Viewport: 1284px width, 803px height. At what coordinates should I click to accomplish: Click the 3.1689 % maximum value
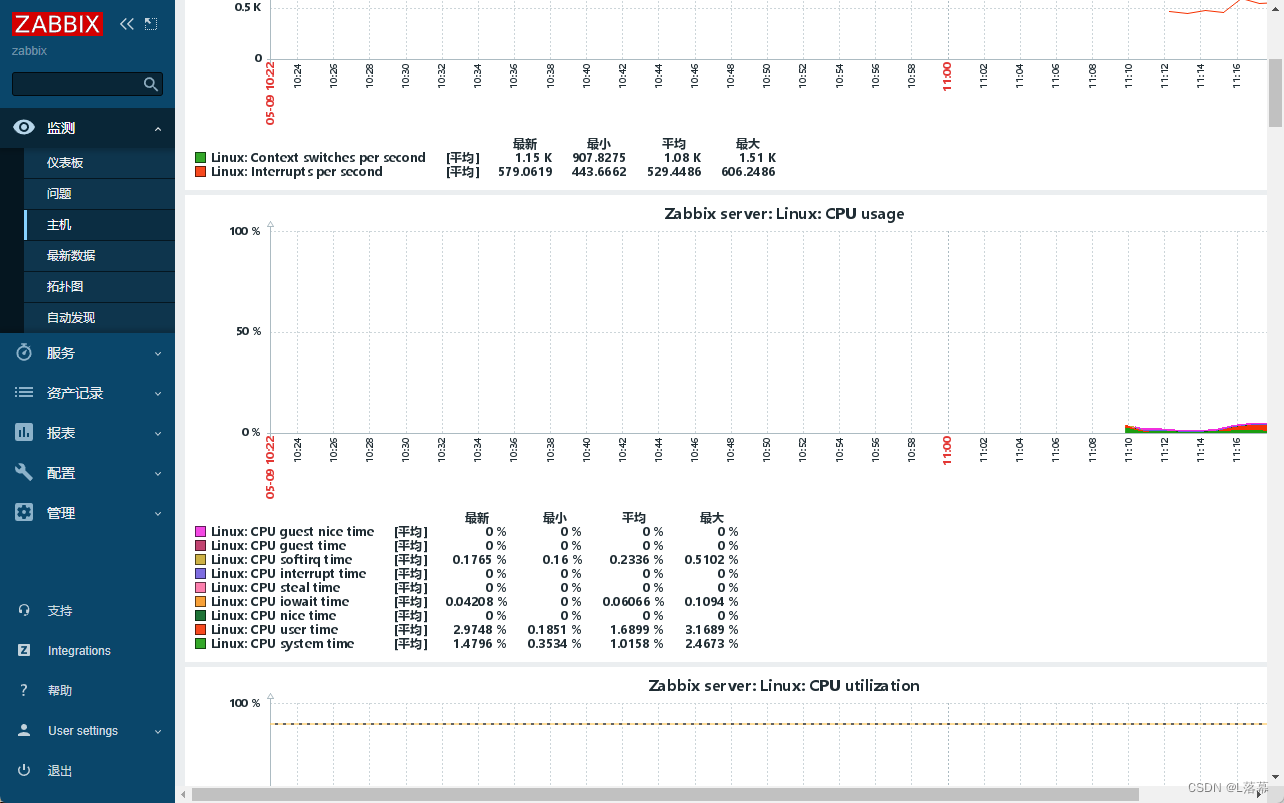pyautogui.click(x=712, y=630)
